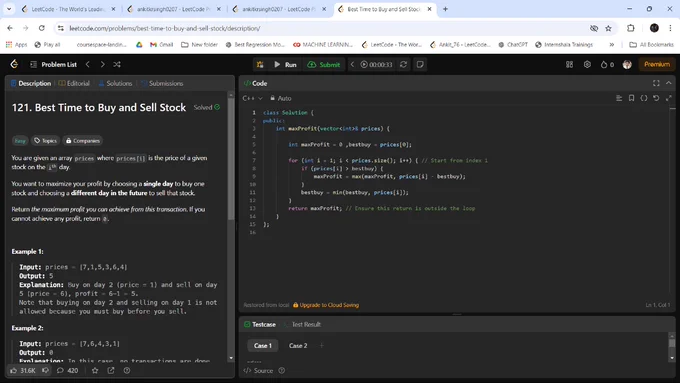Click the description panel scrollbar
The width and height of the screenshot is (680, 383).
(231, 159)
